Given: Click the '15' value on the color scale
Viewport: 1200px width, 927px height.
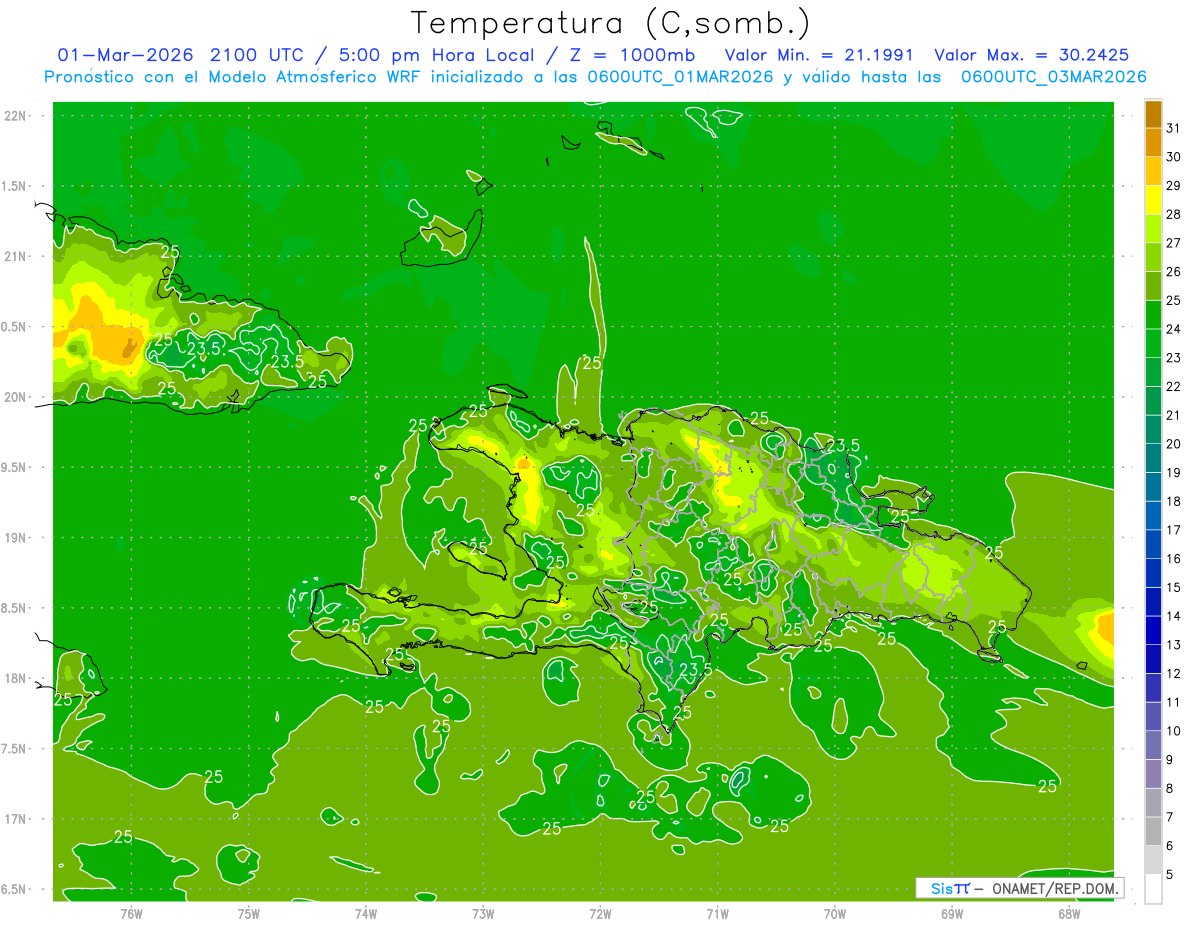Looking at the screenshot, I should coord(1174,588).
